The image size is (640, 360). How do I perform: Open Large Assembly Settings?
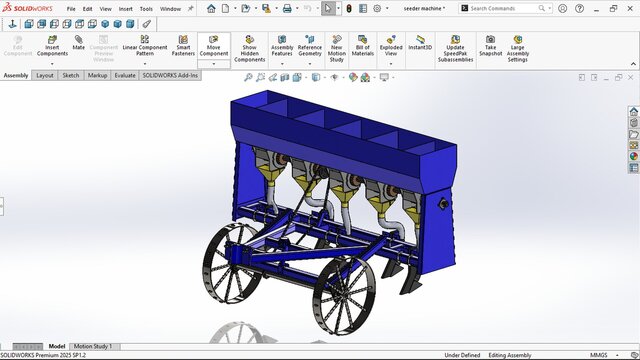pyautogui.click(x=518, y=49)
